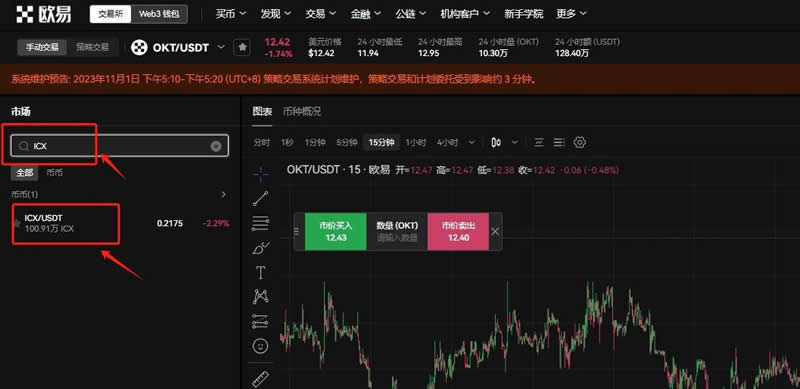Select the 1 second interval

(287, 142)
